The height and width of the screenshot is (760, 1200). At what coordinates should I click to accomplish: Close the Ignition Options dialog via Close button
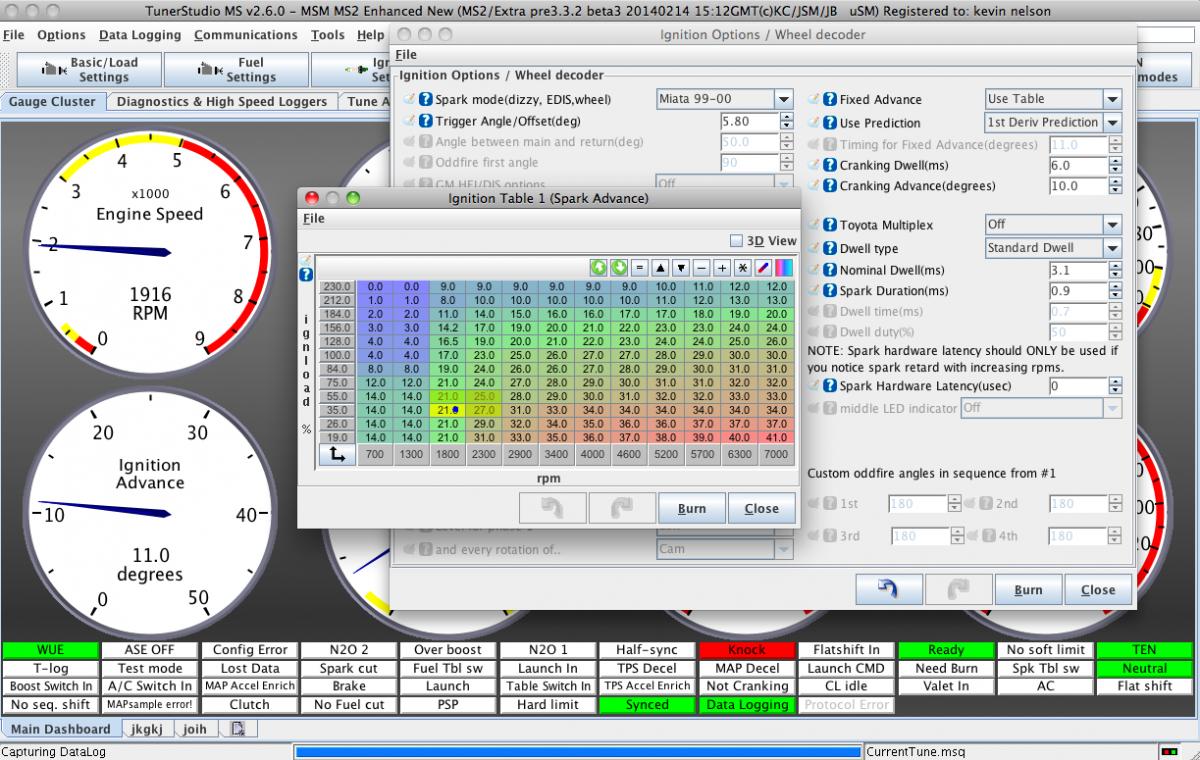coord(1097,590)
